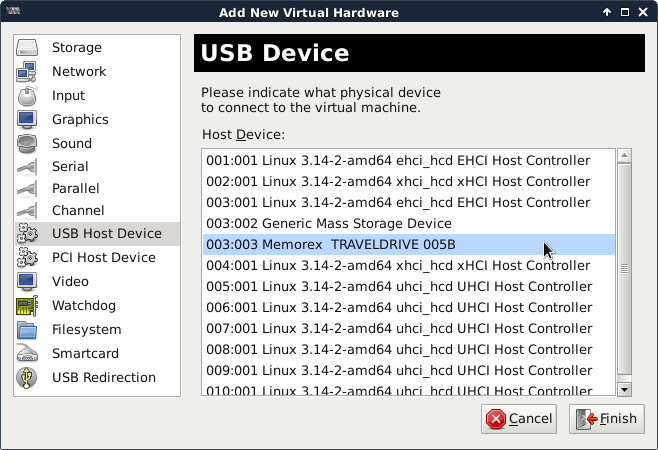Choose the 001:001 EHCI Host Controller
This screenshot has width=658, height=450.
point(397,160)
